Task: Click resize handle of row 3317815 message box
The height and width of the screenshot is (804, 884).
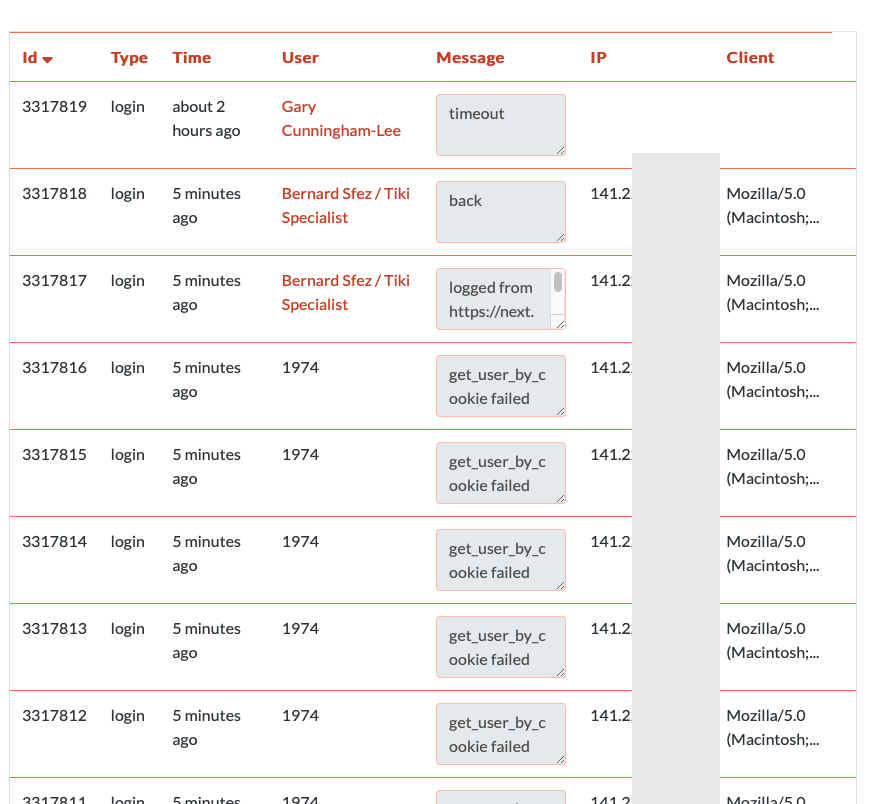Action: pyautogui.click(x=560, y=498)
